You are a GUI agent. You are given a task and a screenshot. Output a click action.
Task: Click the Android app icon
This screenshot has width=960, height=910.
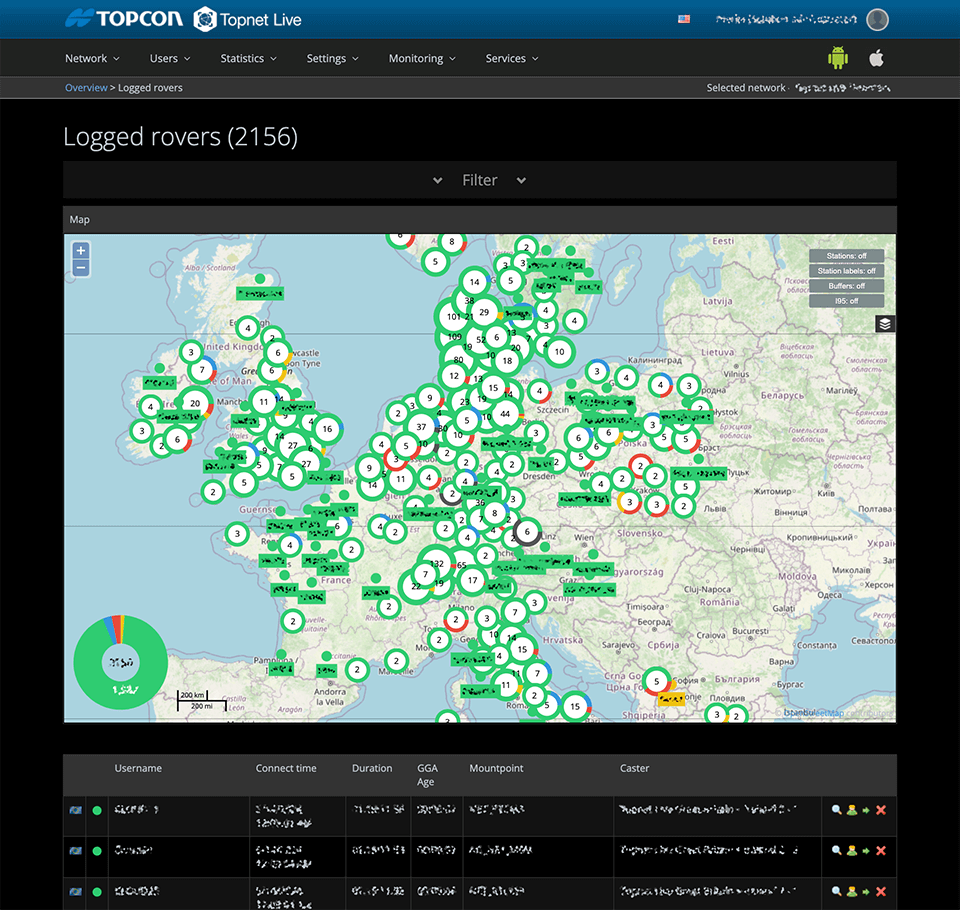pos(837,58)
